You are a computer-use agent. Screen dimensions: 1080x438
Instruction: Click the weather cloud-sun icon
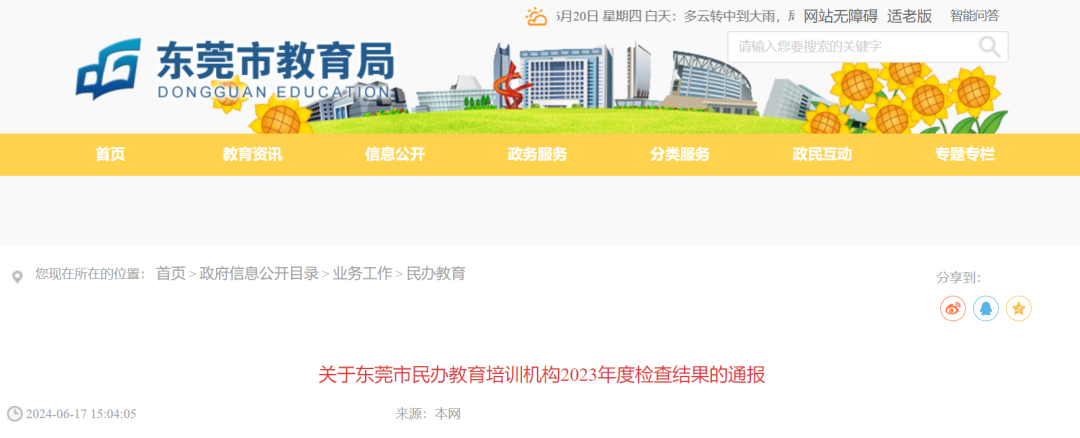536,17
